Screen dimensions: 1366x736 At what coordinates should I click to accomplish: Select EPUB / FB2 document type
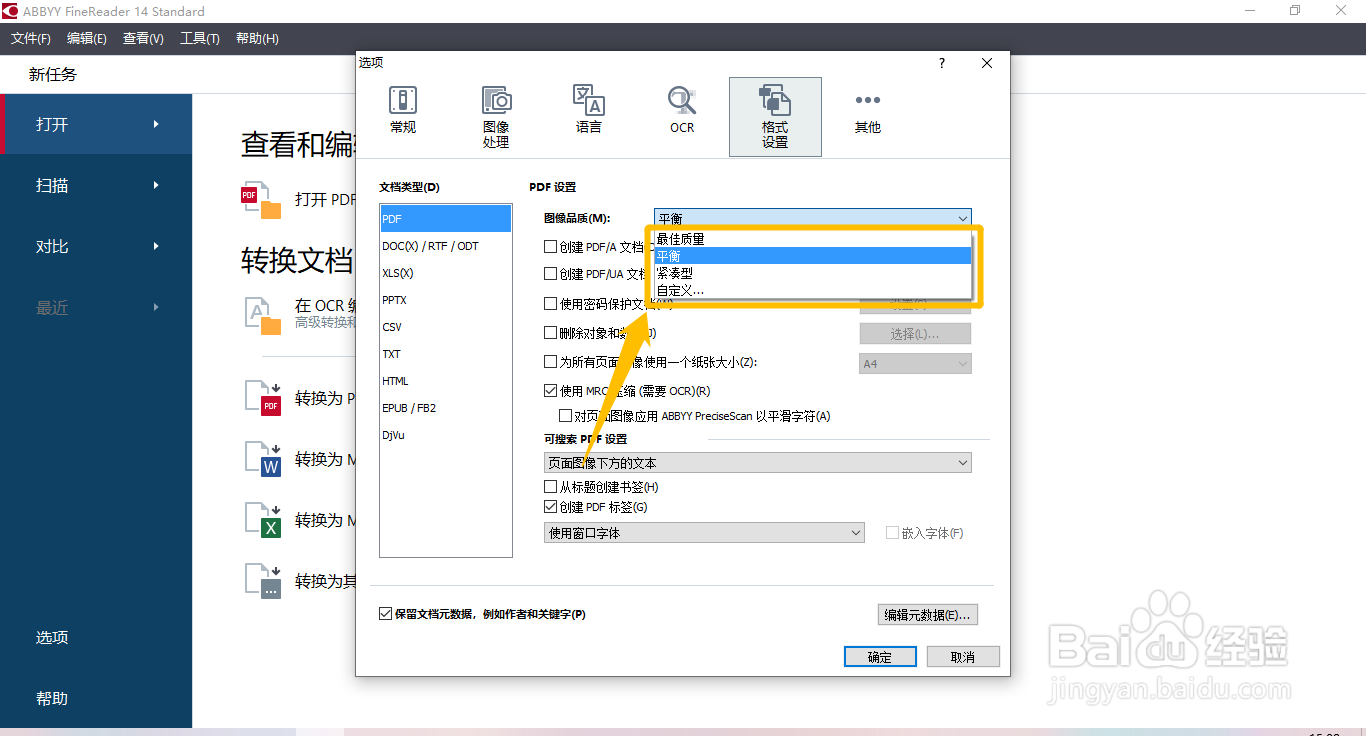click(x=446, y=408)
